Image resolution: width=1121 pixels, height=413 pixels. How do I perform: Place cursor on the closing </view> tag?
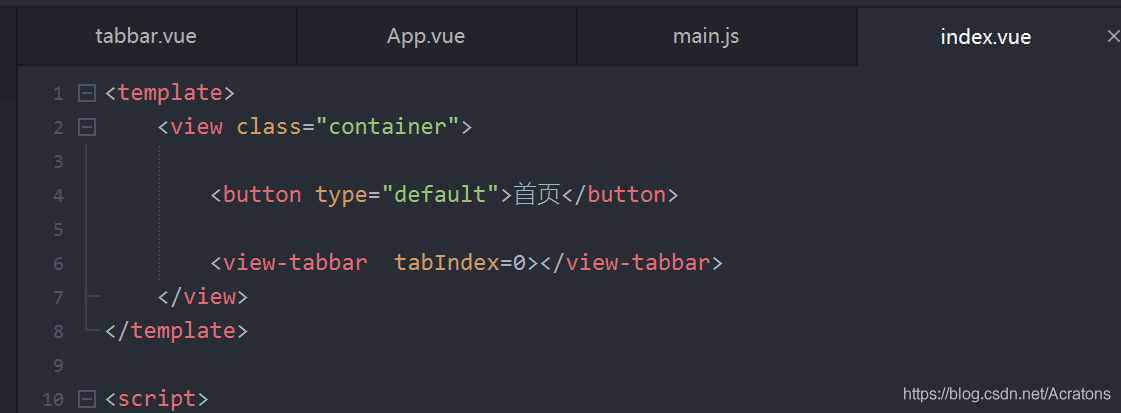click(x=203, y=297)
